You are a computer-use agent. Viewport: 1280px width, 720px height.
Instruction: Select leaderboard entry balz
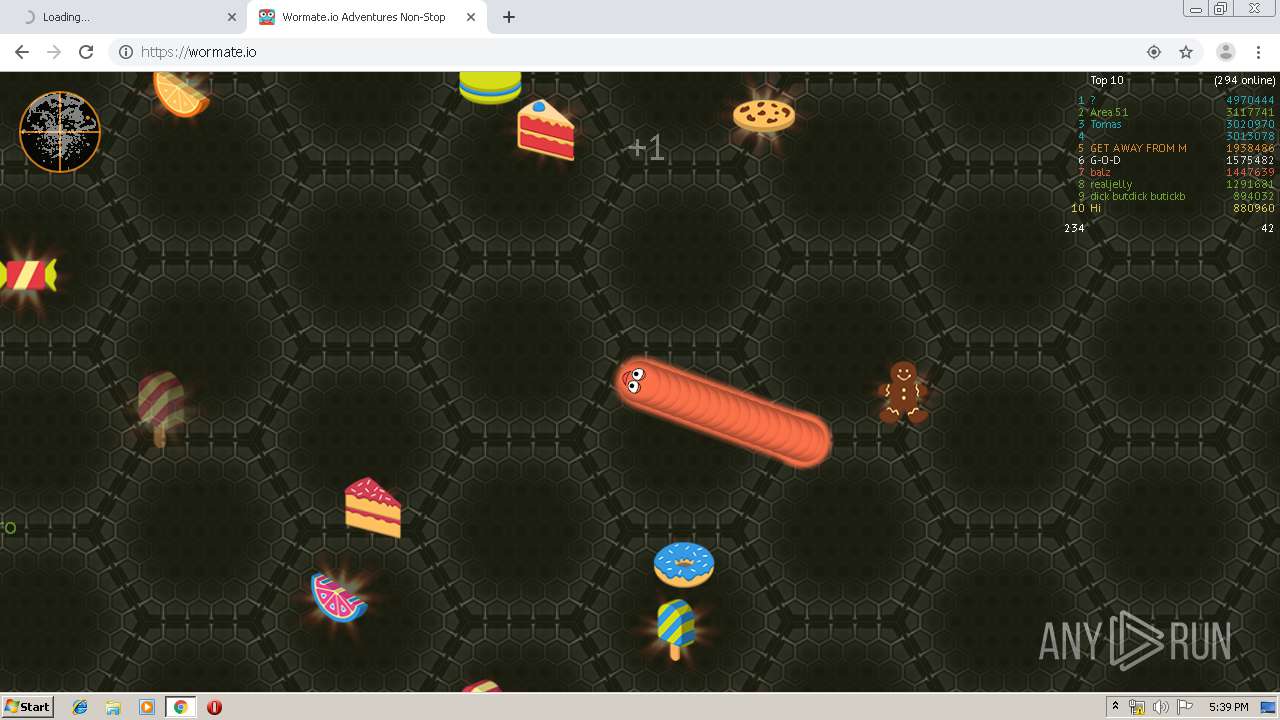1100,172
